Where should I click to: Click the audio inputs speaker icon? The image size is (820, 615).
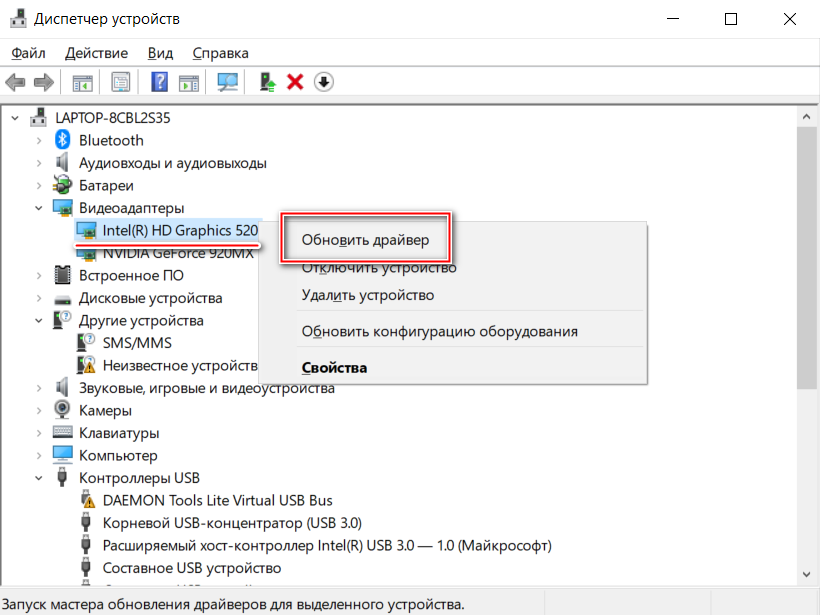pos(62,163)
